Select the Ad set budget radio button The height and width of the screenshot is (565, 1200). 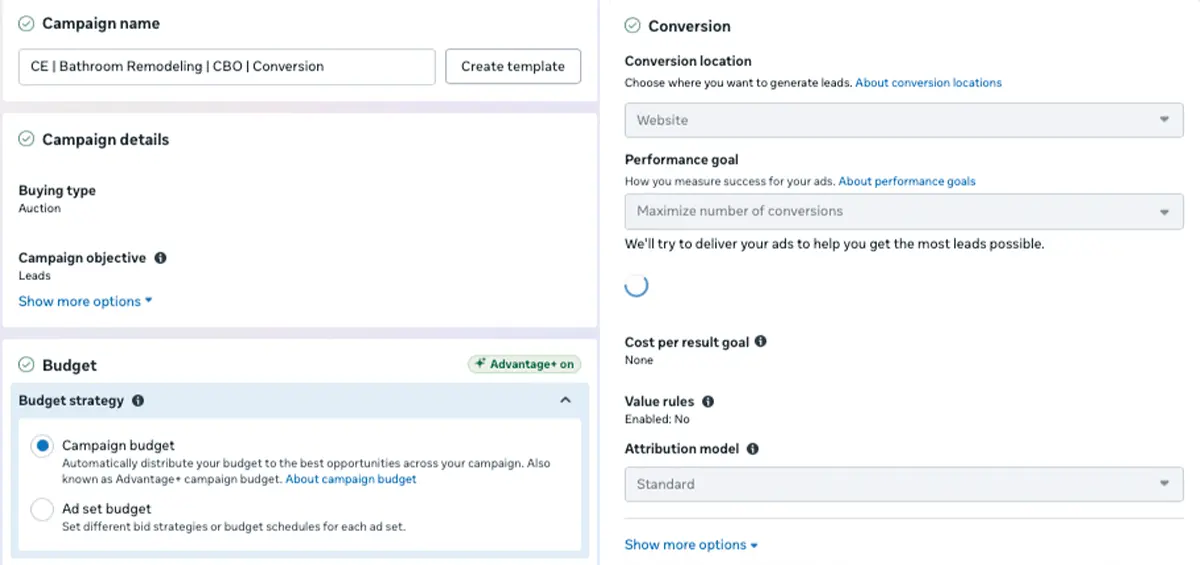pyautogui.click(x=42, y=510)
